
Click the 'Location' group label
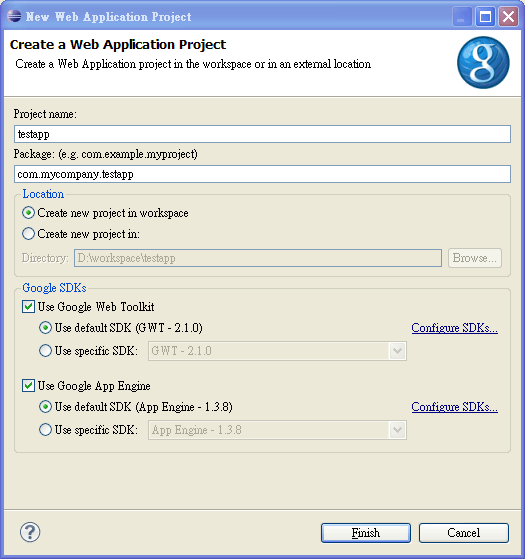pos(43,194)
